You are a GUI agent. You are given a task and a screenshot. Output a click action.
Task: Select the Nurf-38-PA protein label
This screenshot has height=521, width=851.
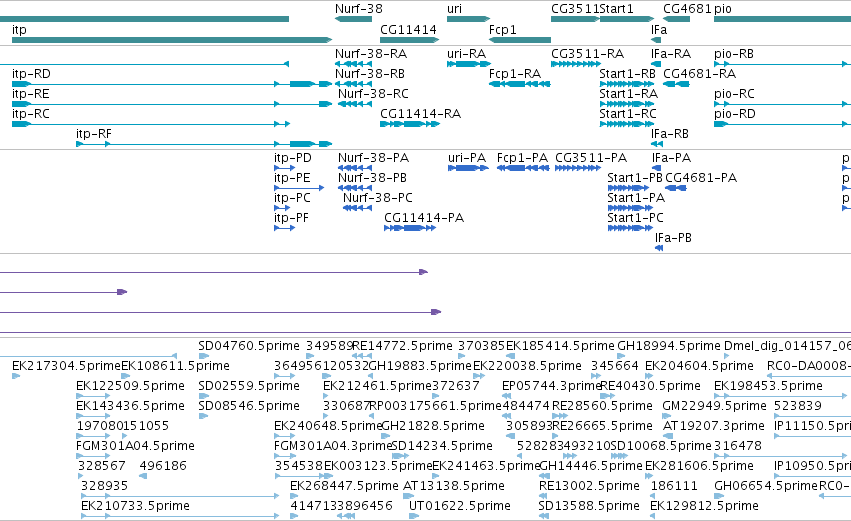(x=373, y=158)
